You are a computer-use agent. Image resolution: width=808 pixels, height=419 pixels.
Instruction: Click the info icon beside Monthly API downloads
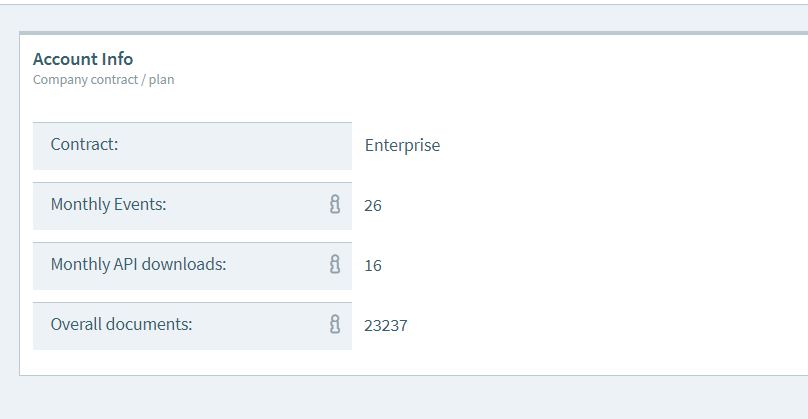click(x=335, y=264)
